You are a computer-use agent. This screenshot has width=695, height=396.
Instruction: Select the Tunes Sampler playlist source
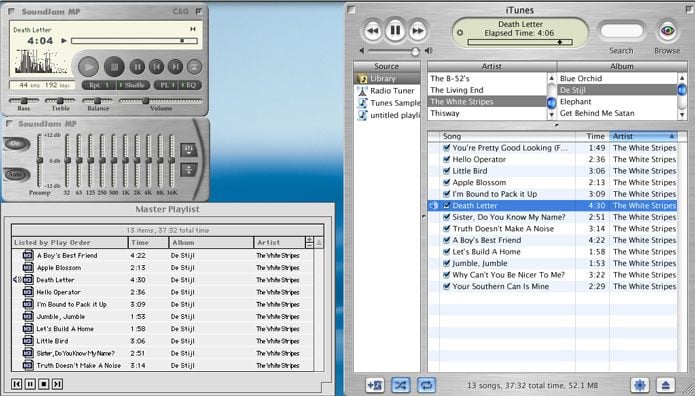387,103
